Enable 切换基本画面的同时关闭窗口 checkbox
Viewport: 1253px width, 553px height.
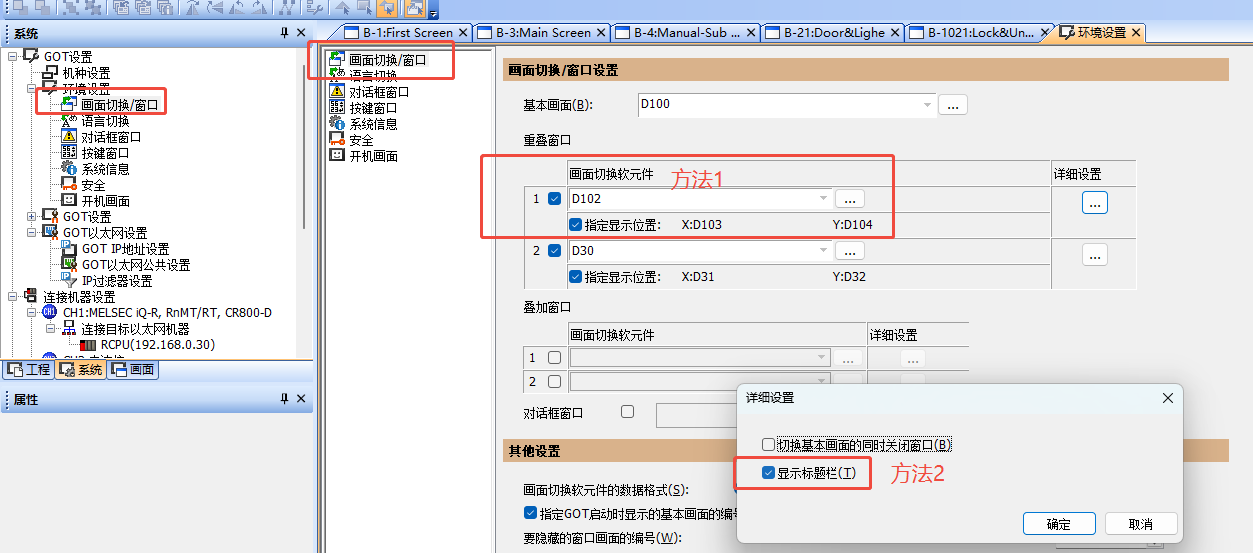click(768, 445)
